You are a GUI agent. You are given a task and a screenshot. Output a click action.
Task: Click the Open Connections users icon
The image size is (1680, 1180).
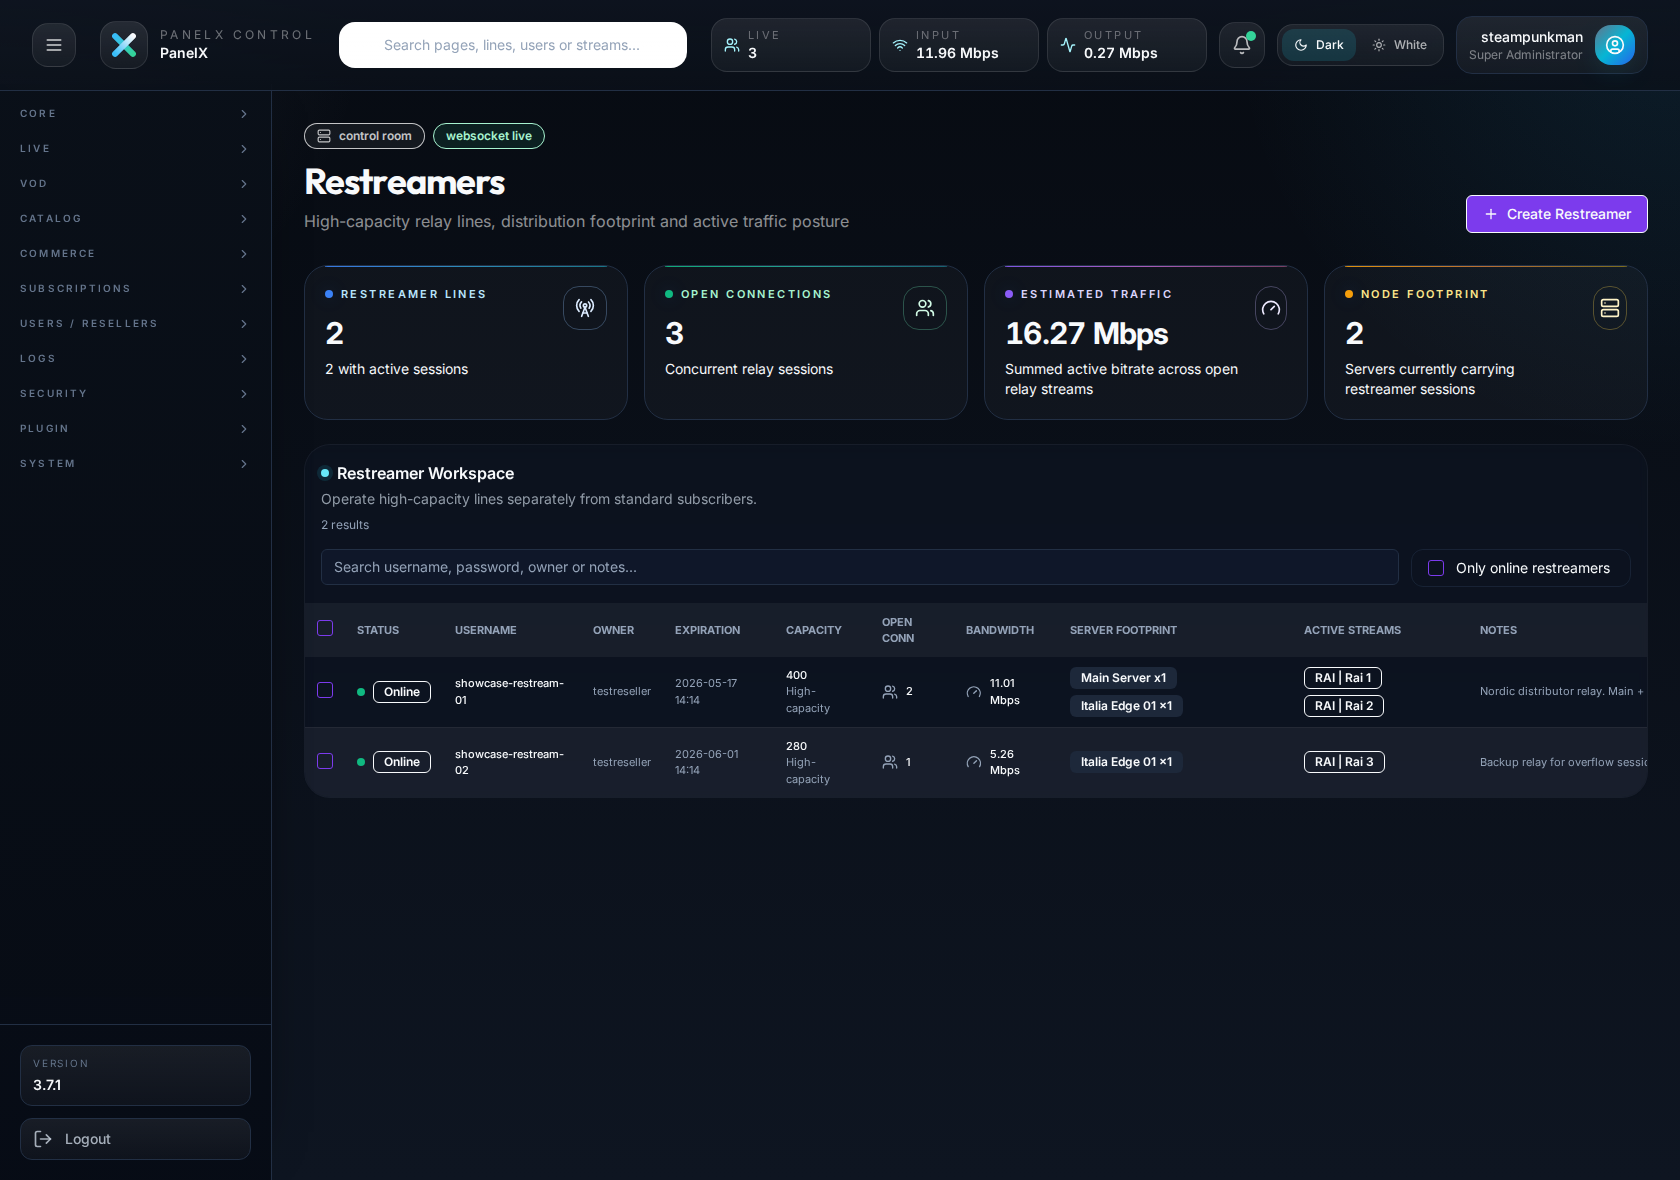[925, 308]
